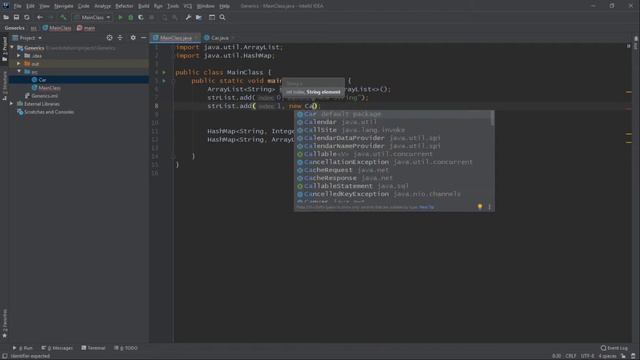The height and width of the screenshot is (360, 640).
Task: Choose CancelledKeyException completion suggestion
Action: point(393,194)
